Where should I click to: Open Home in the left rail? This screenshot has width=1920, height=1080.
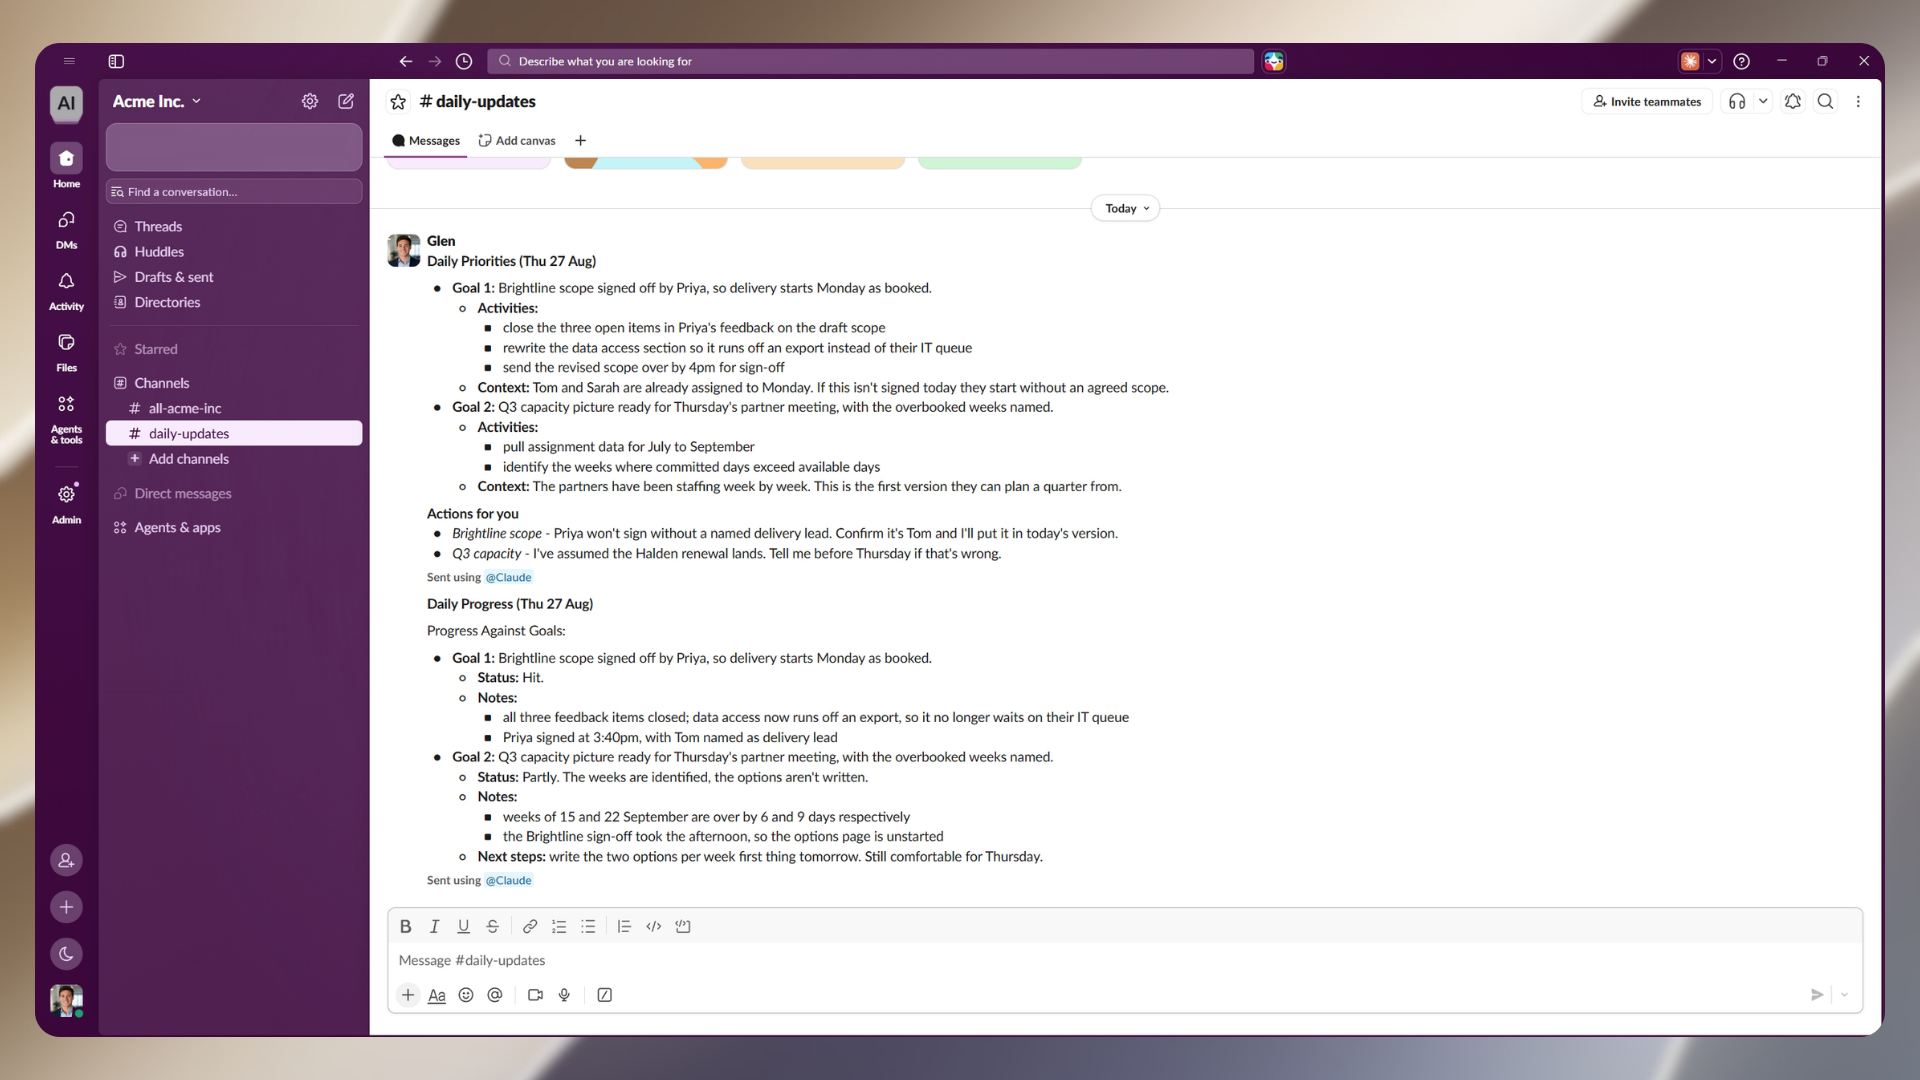(66, 165)
